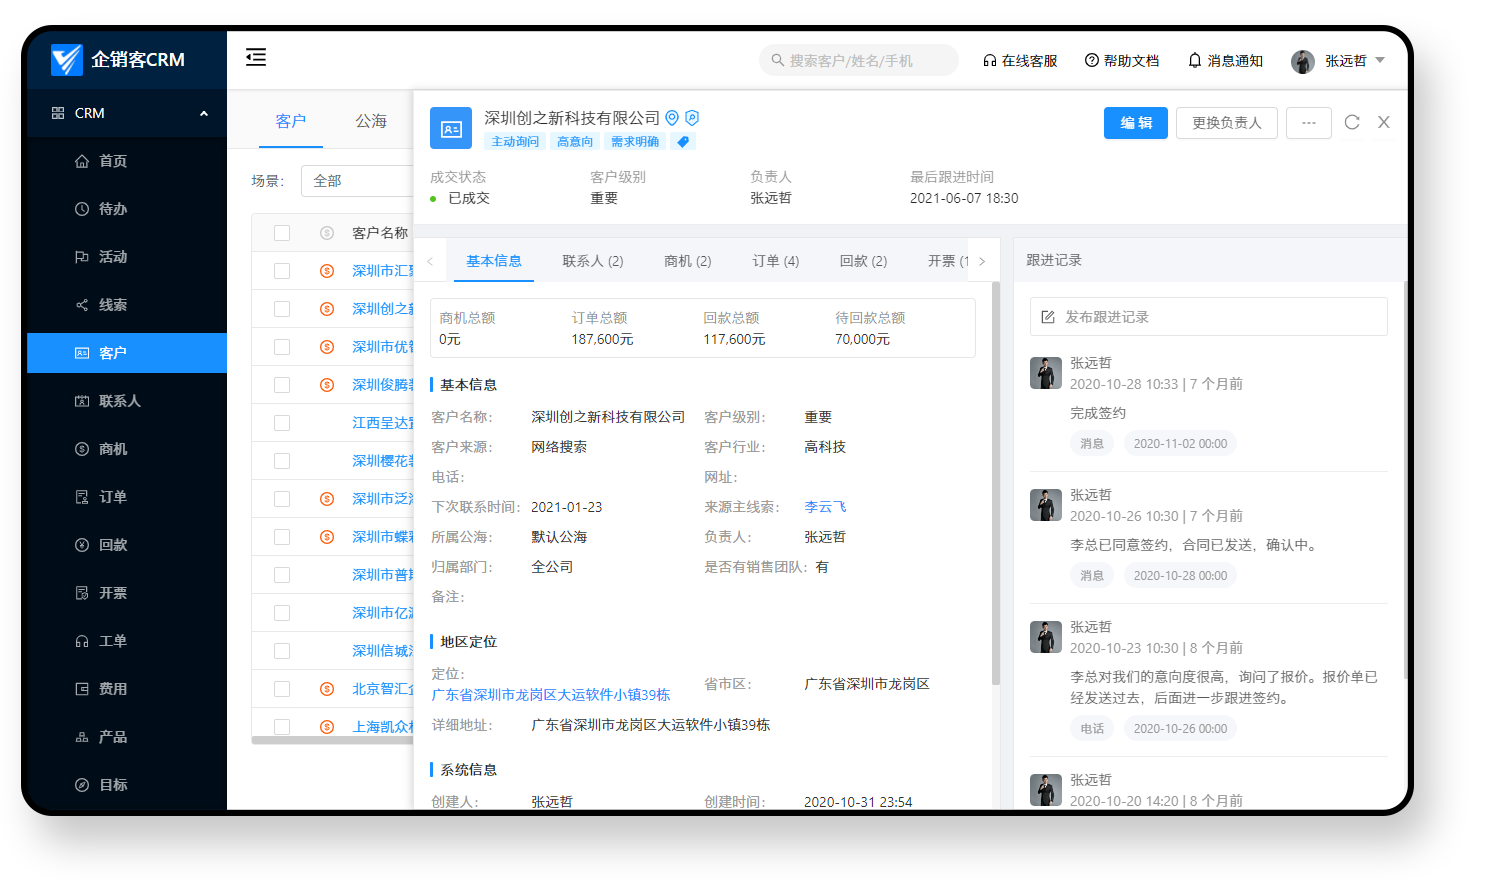Click the 高意向 tag
Screen dimensions: 1500x895
tap(575, 142)
